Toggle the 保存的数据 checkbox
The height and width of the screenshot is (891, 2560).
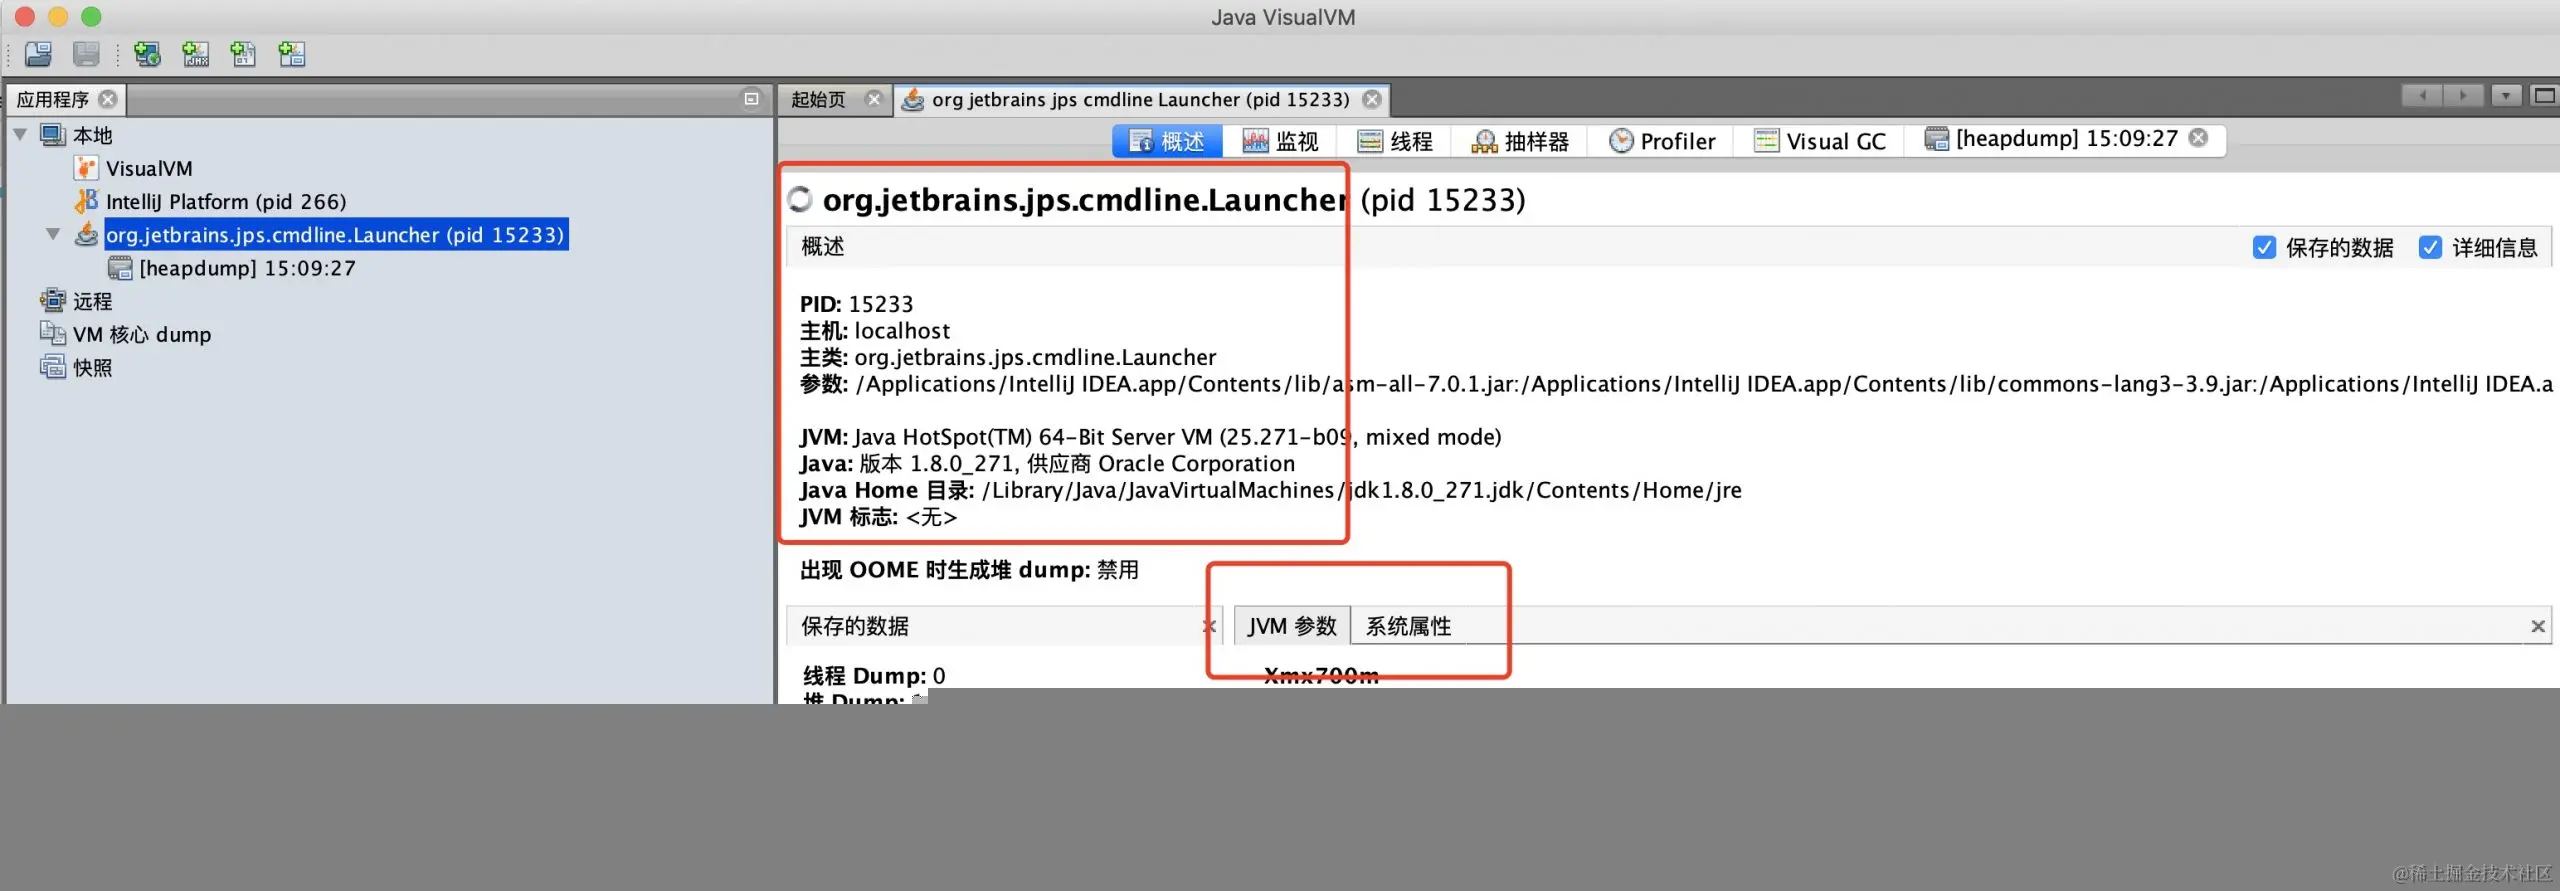click(x=2264, y=247)
